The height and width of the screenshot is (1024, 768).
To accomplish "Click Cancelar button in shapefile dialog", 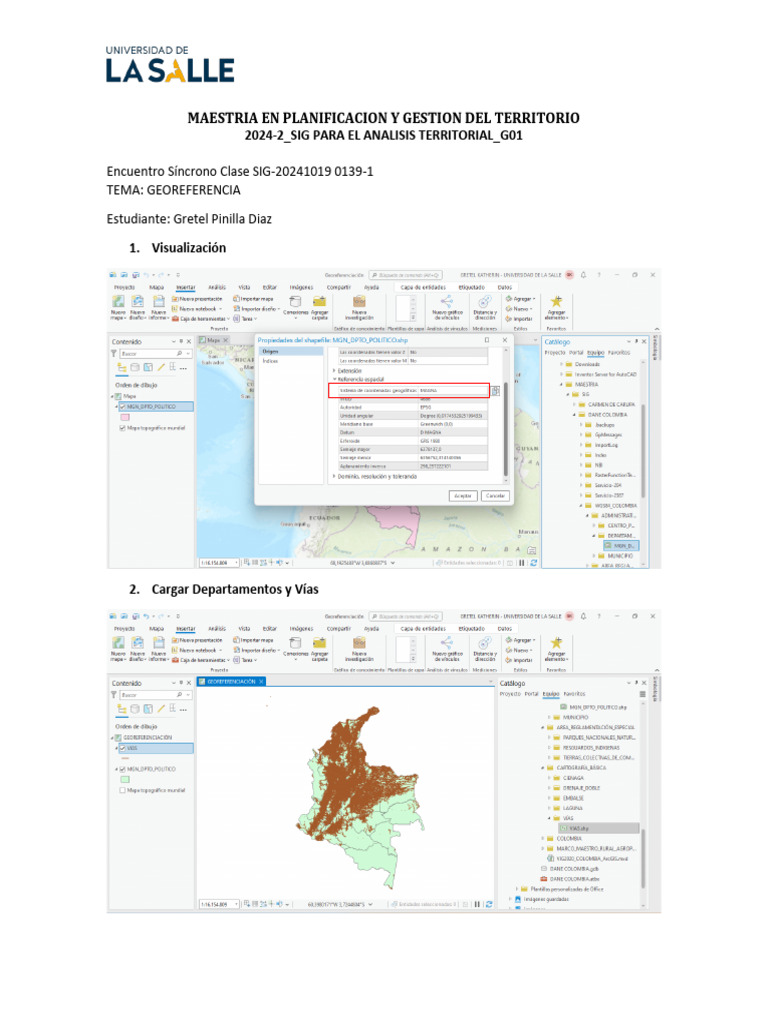I will [x=495, y=496].
